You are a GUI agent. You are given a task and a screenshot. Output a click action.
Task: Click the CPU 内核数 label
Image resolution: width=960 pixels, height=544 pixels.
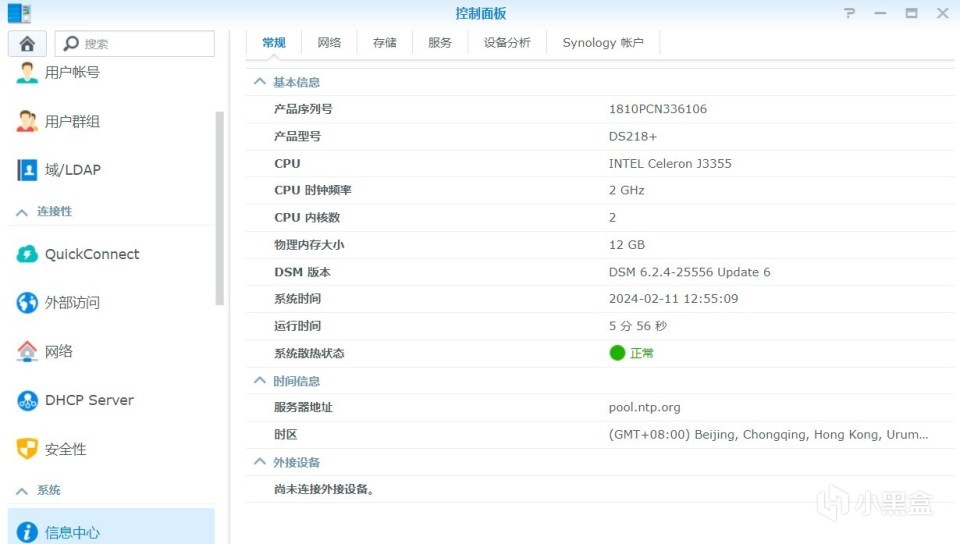(x=307, y=217)
